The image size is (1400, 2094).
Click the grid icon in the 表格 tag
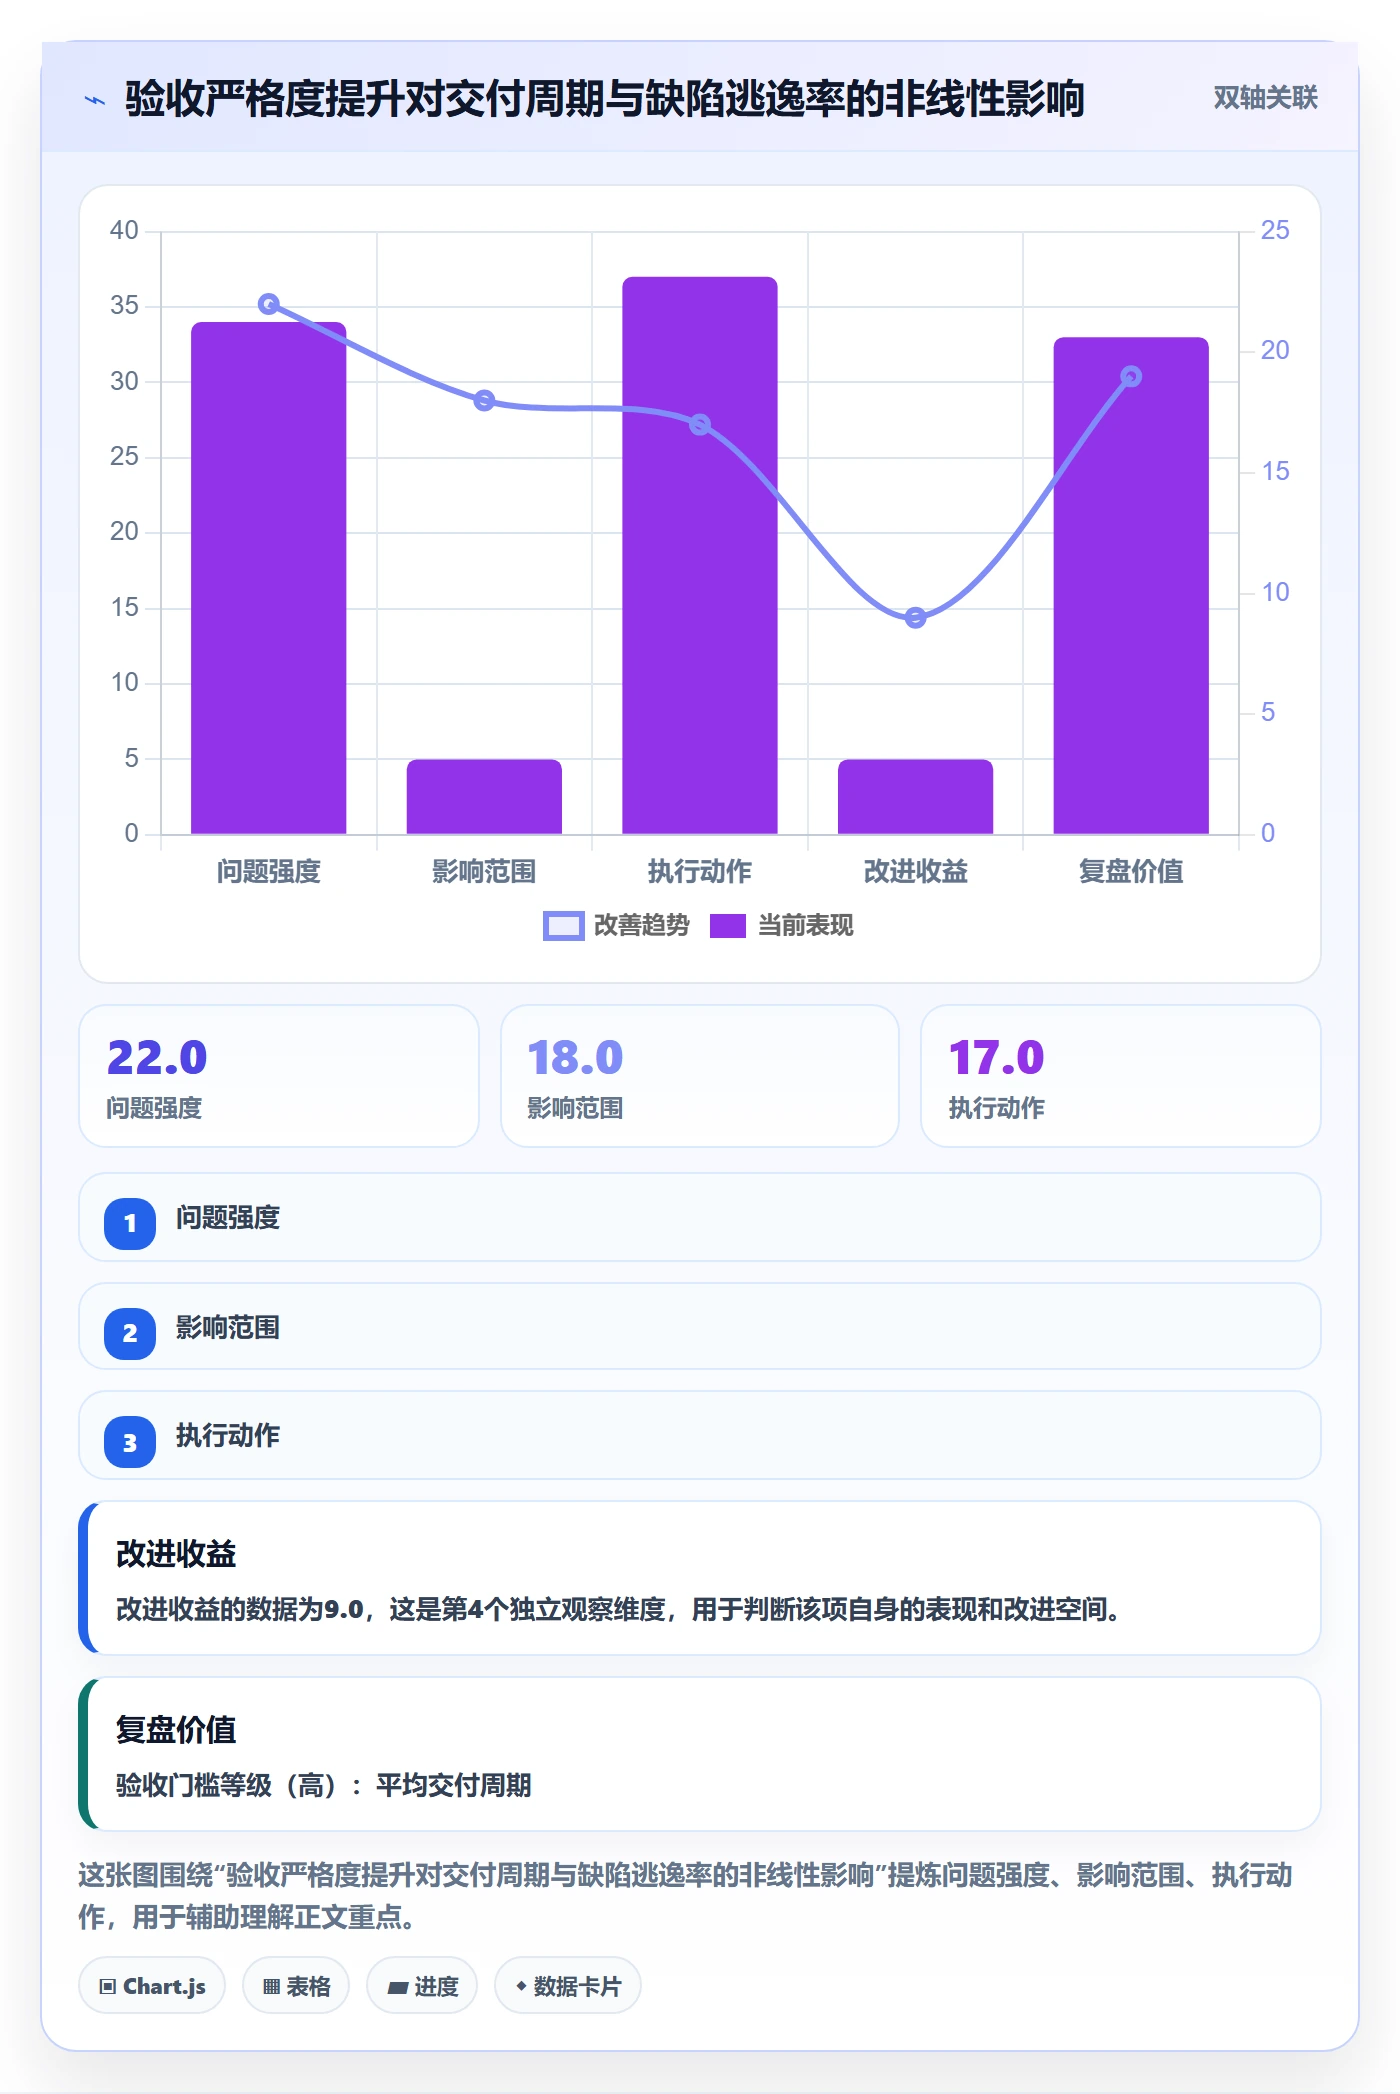coord(271,1987)
